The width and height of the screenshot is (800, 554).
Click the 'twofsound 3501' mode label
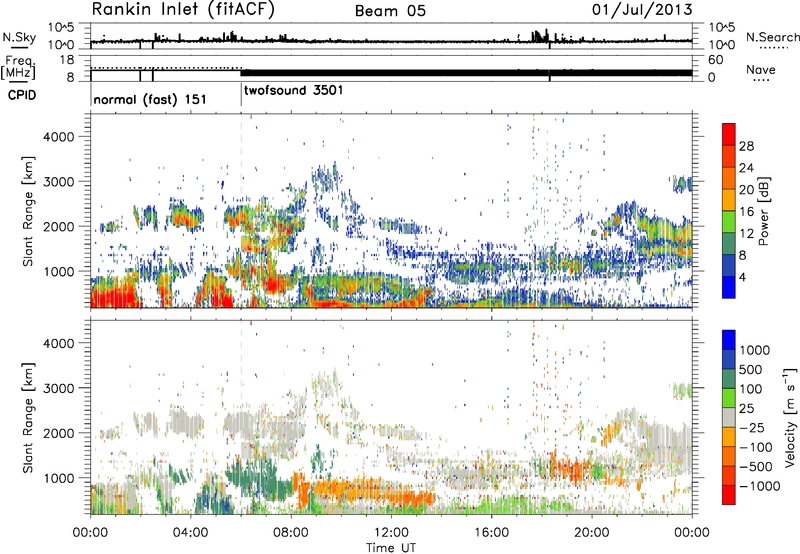pyautogui.click(x=294, y=91)
